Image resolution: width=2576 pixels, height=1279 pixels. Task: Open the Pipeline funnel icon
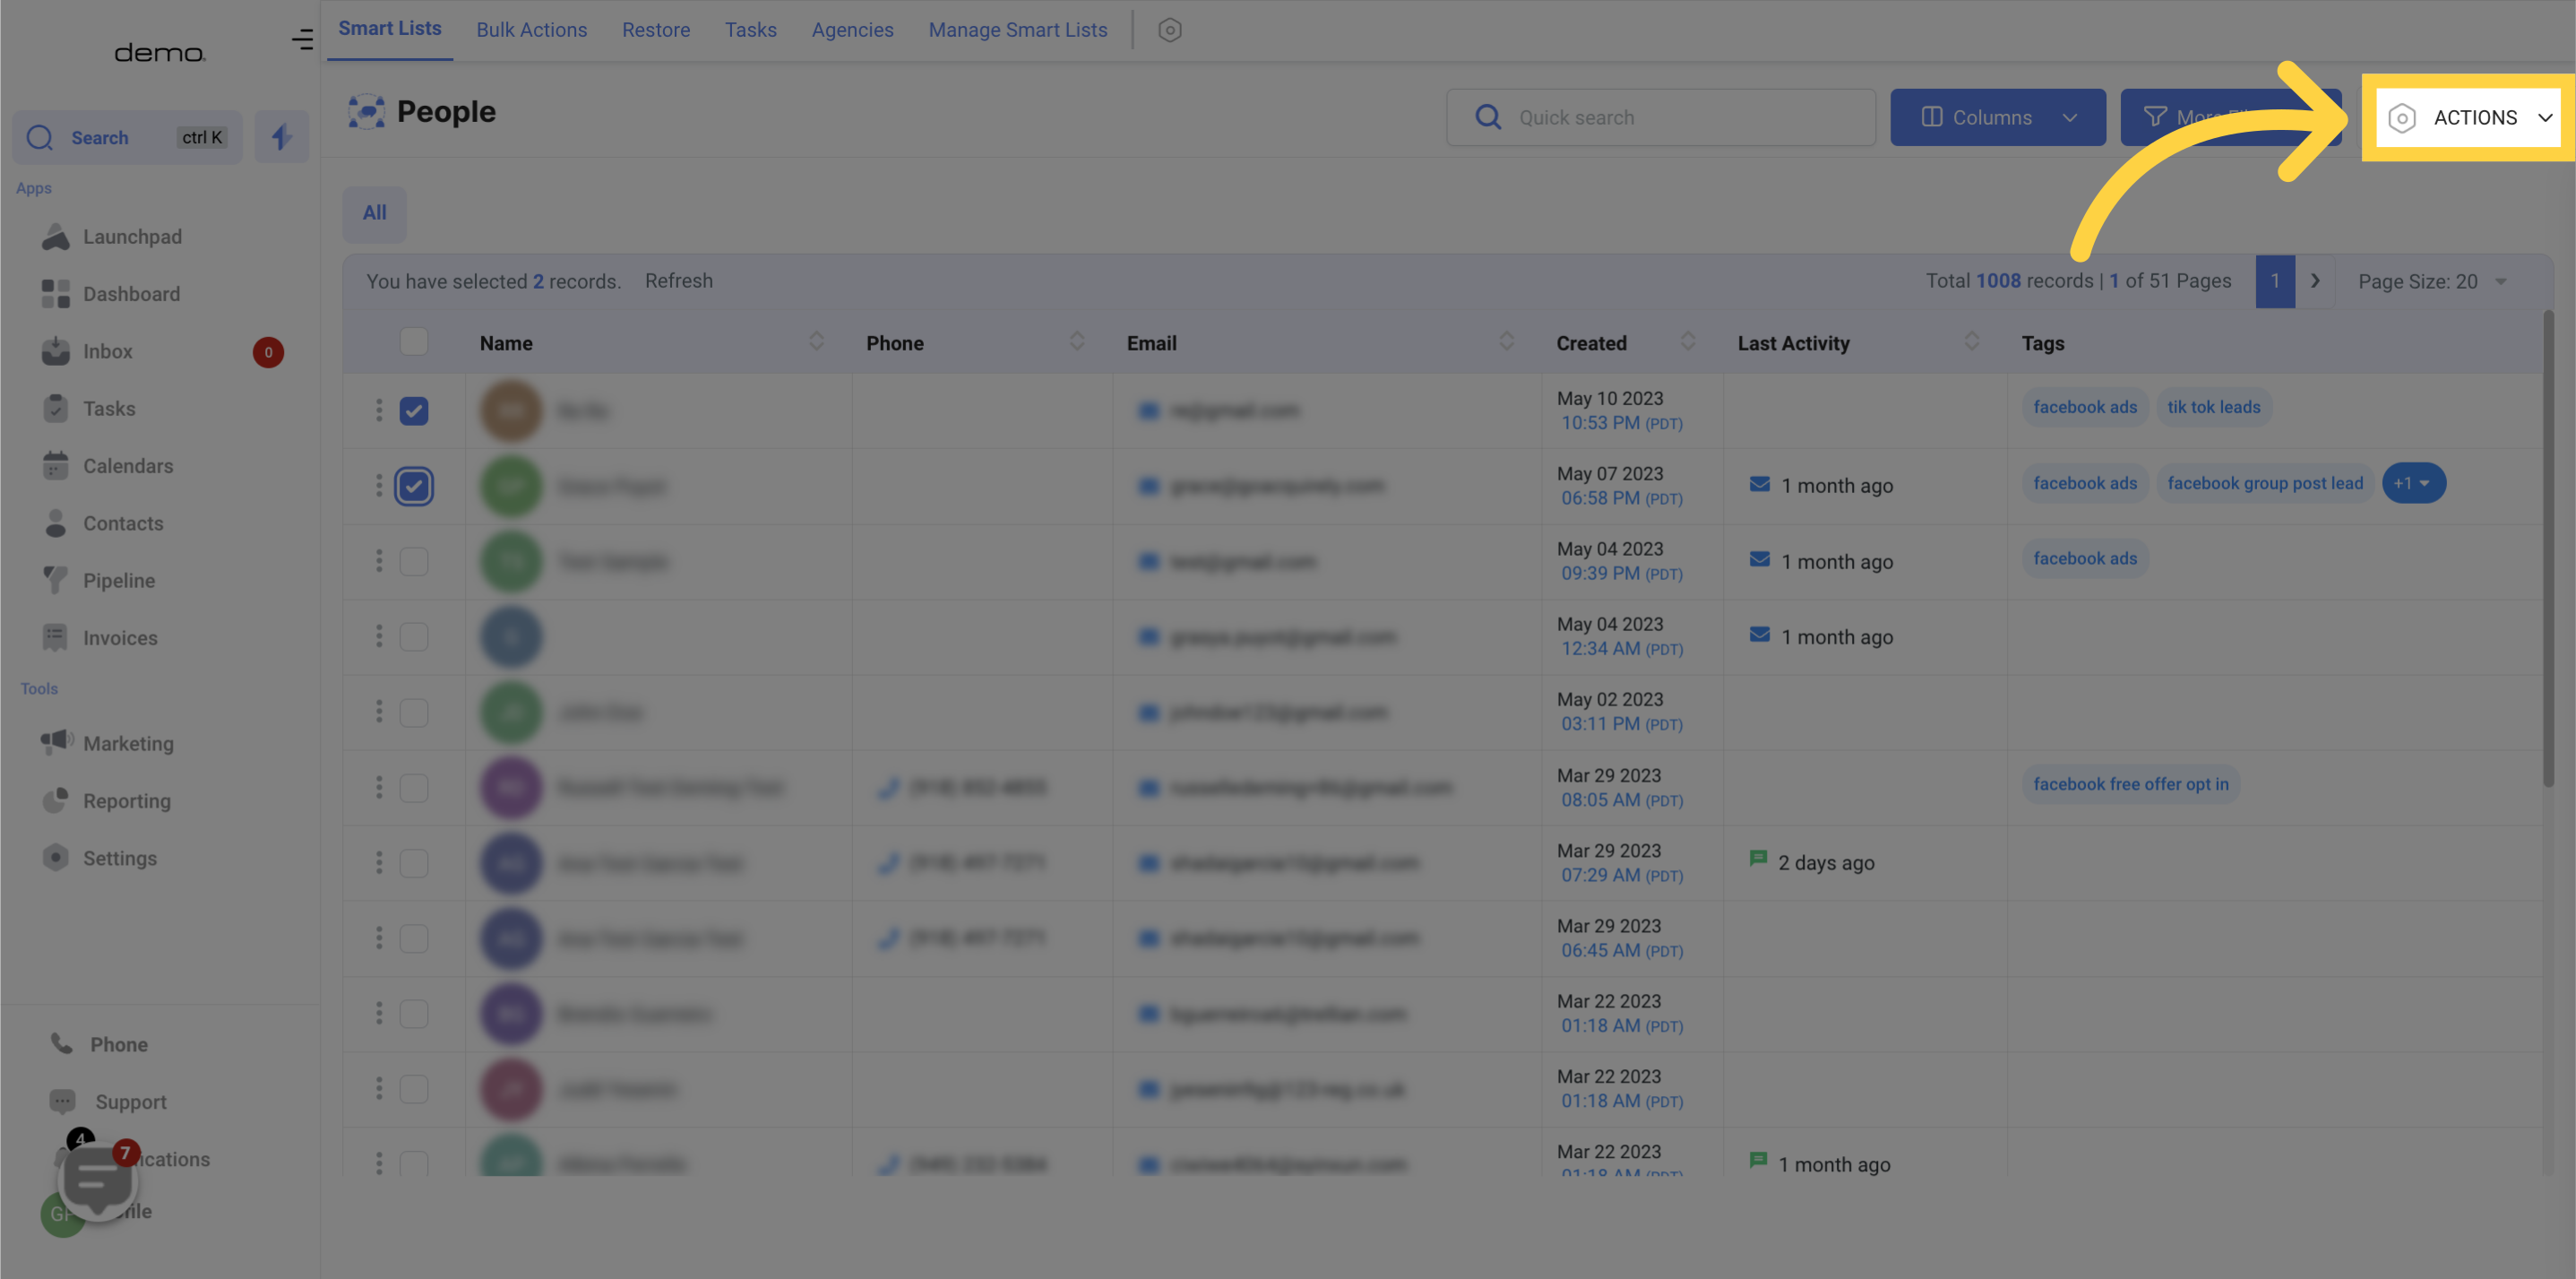point(56,581)
